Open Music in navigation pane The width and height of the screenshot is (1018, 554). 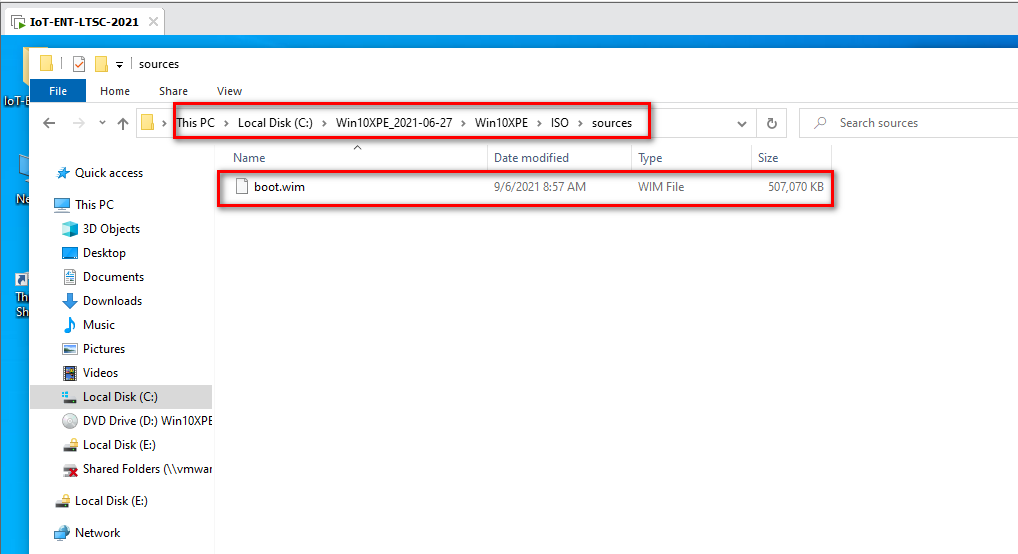click(99, 325)
